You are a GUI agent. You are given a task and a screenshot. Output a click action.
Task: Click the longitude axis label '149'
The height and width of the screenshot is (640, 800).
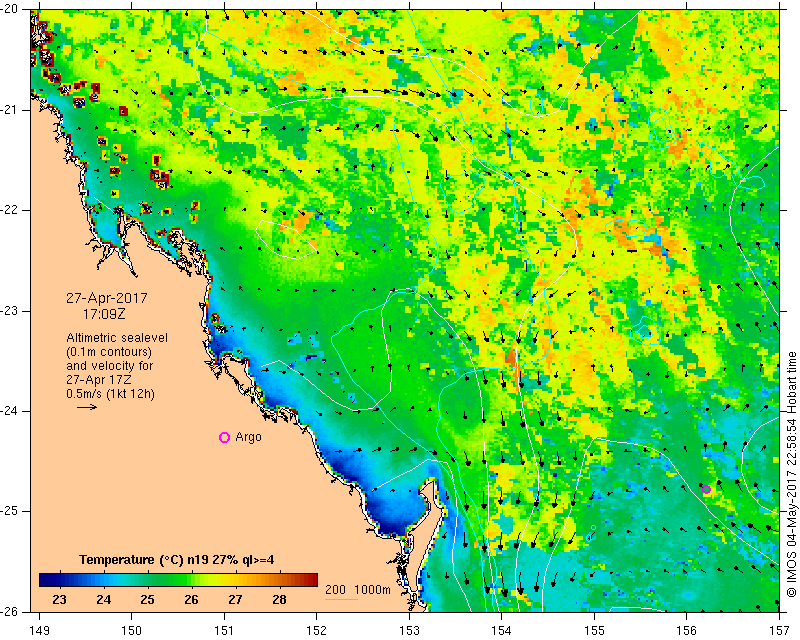[39, 631]
